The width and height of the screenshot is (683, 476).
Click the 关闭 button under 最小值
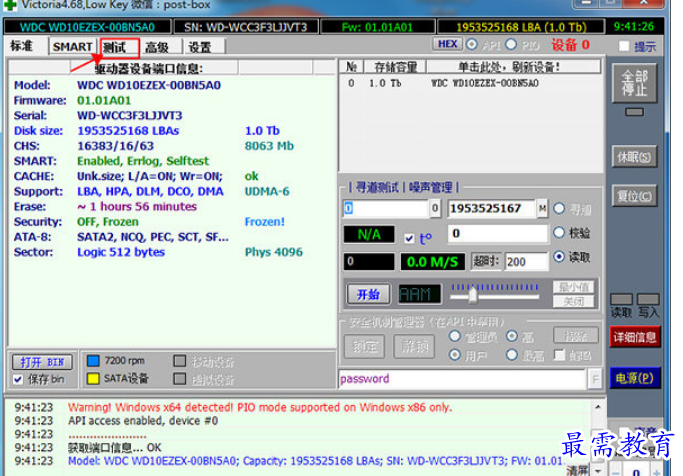[x=574, y=301]
